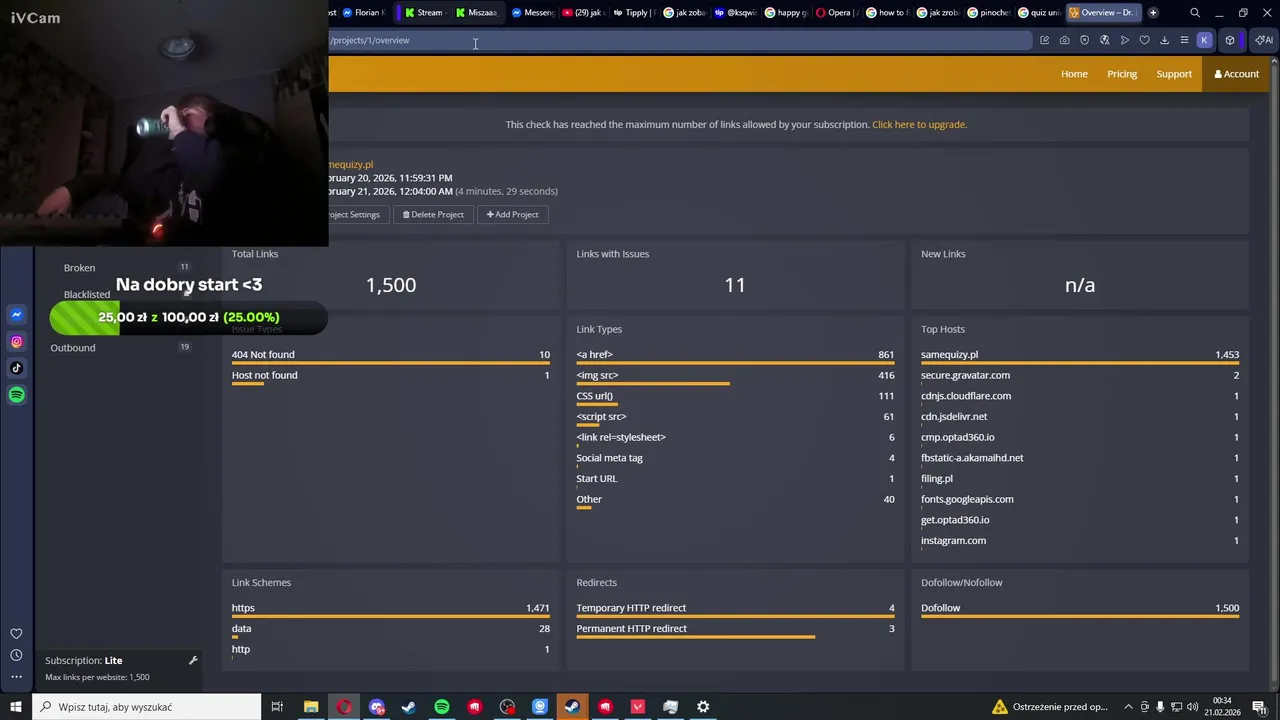Open the three-dot sidebar setup menu
Image resolution: width=1280 pixels, height=720 pixels.
(x=16, y=677)
